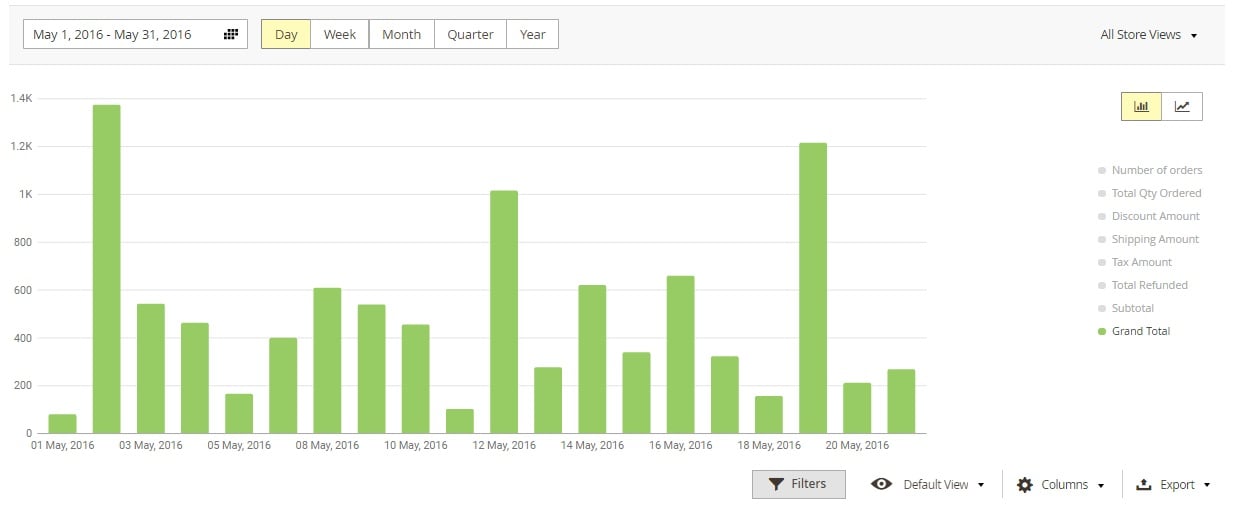Screen dimensions: 1235x511
Task: Select the Week period tab
Action: tap(340, 34)
